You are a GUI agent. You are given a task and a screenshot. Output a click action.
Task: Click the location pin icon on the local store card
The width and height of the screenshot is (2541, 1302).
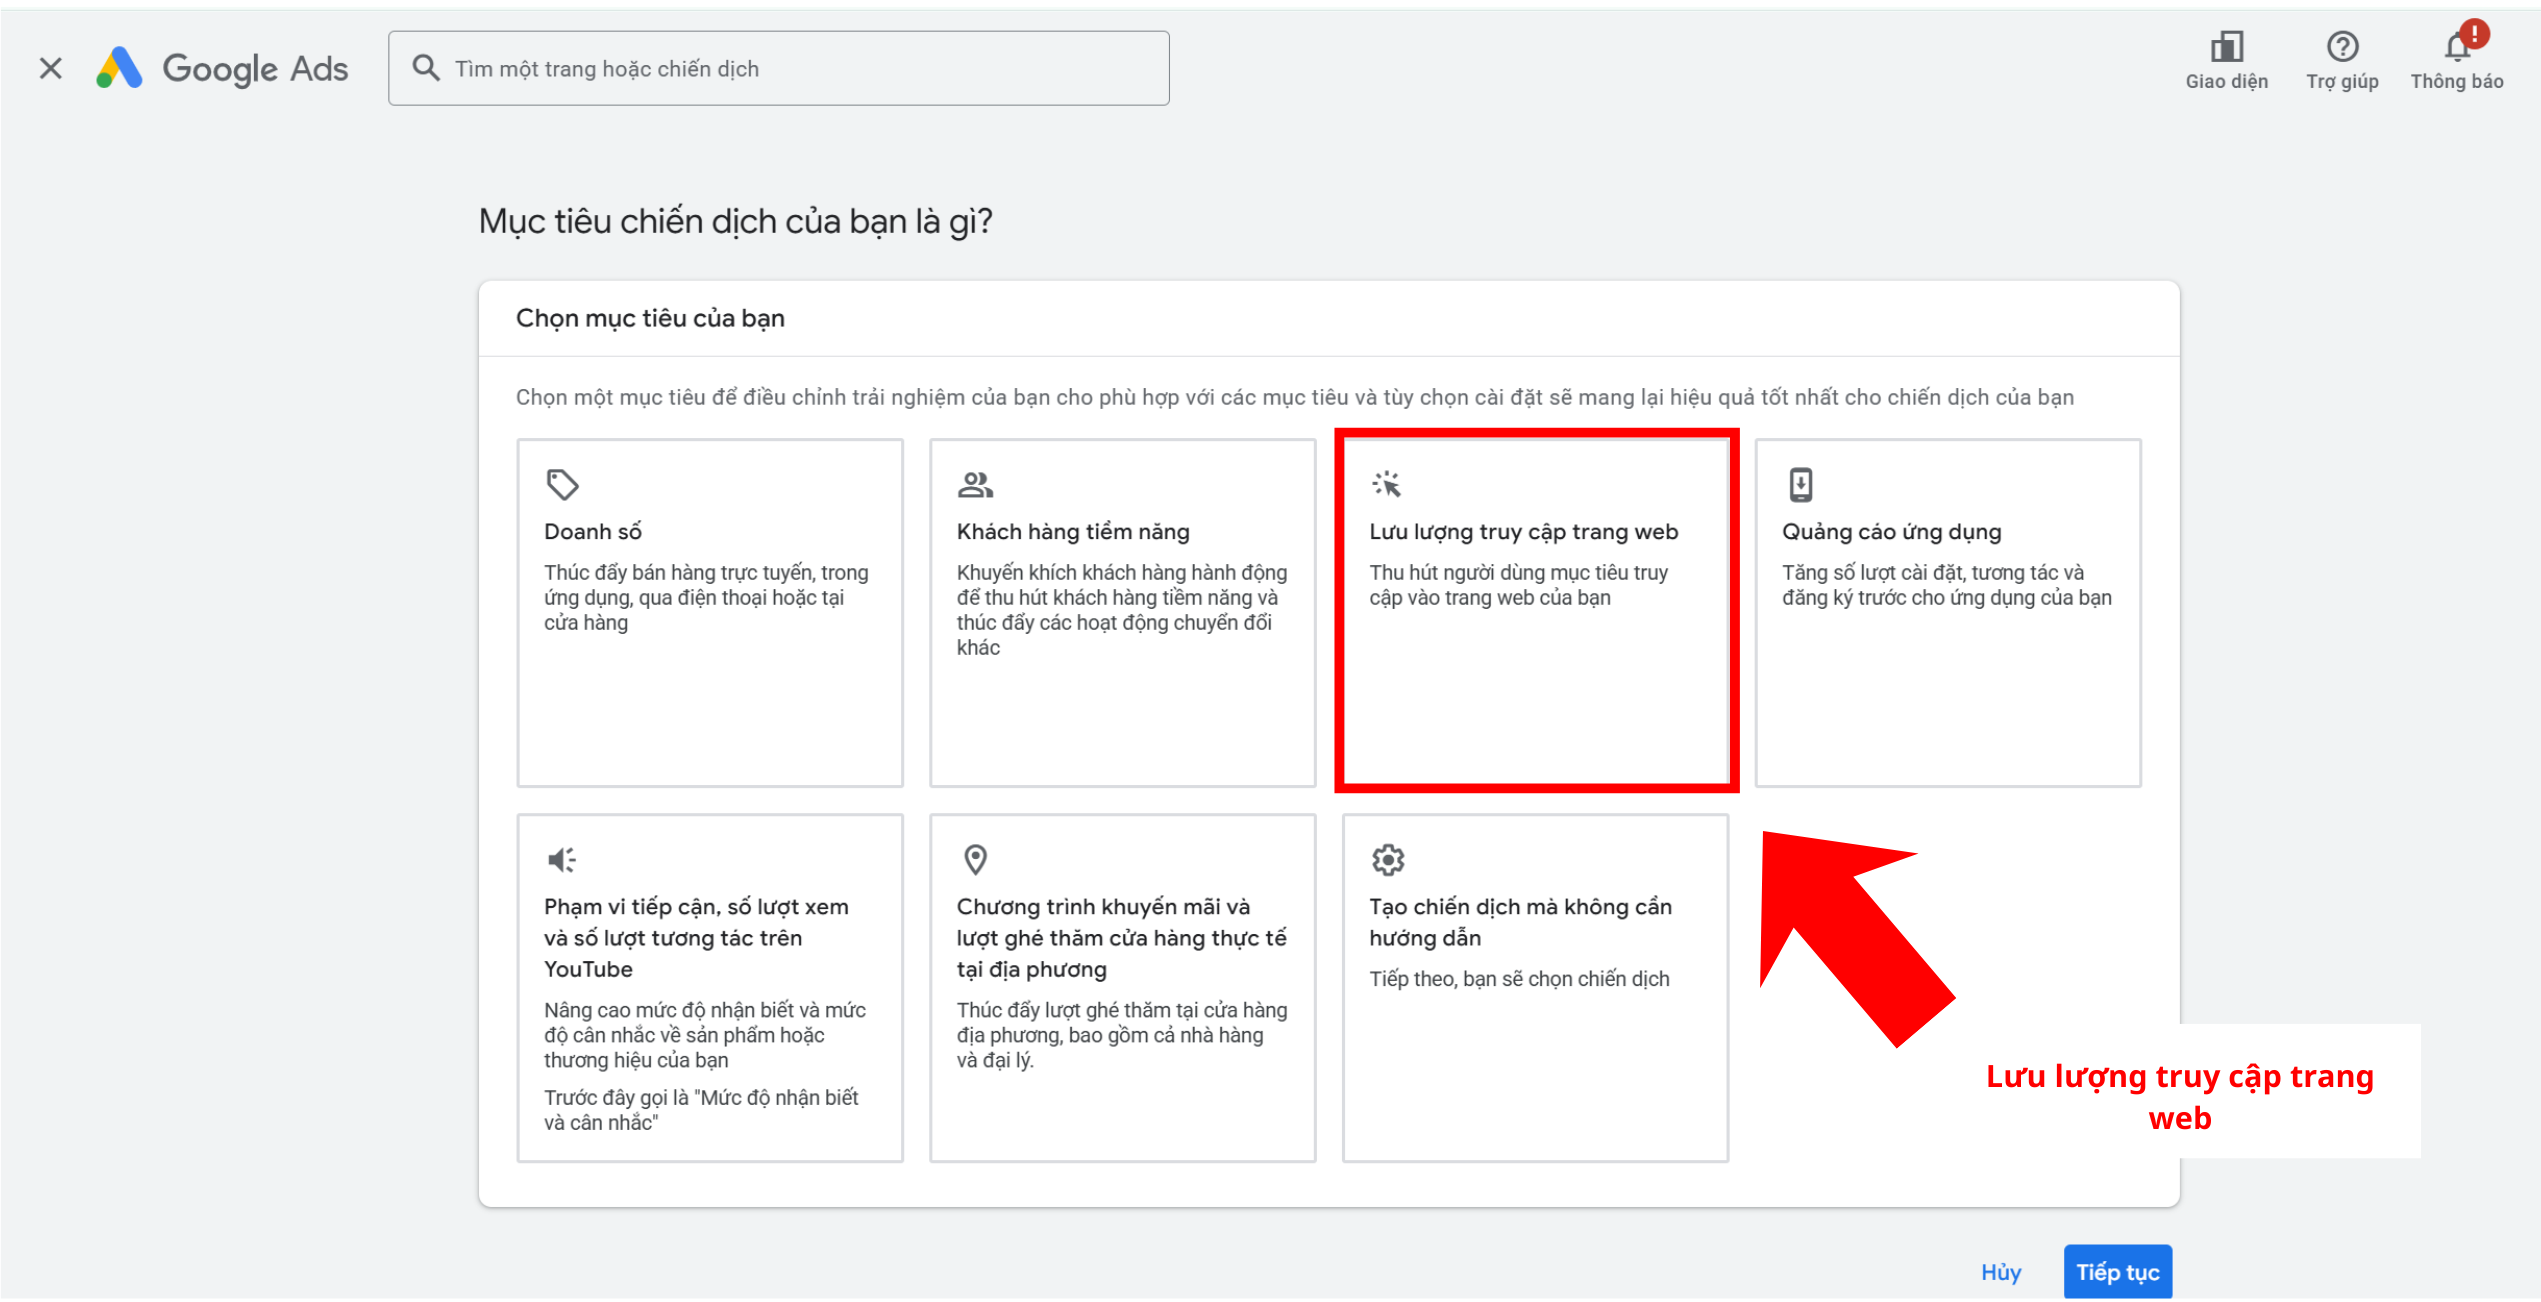975,860
